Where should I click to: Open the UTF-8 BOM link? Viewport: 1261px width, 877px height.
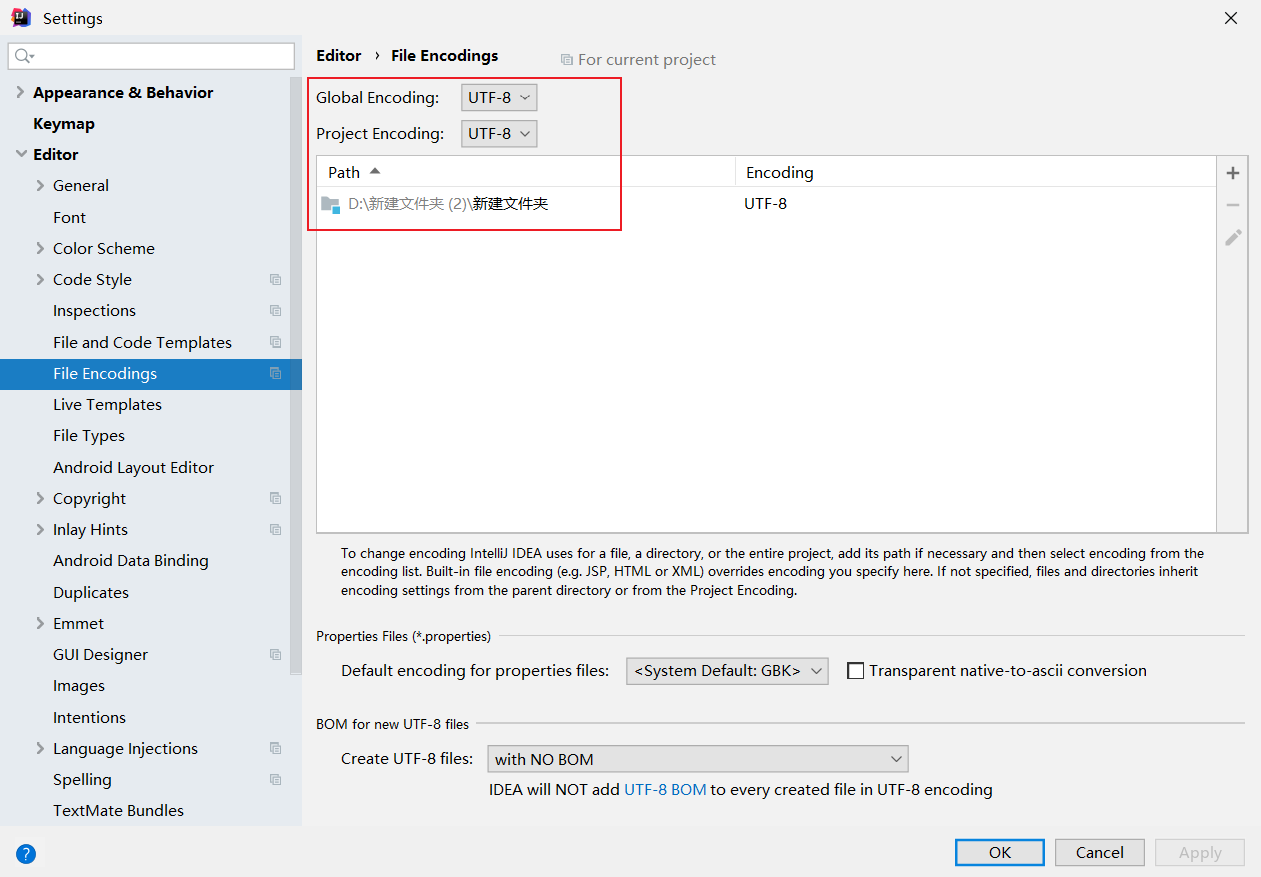click(665, 789)
